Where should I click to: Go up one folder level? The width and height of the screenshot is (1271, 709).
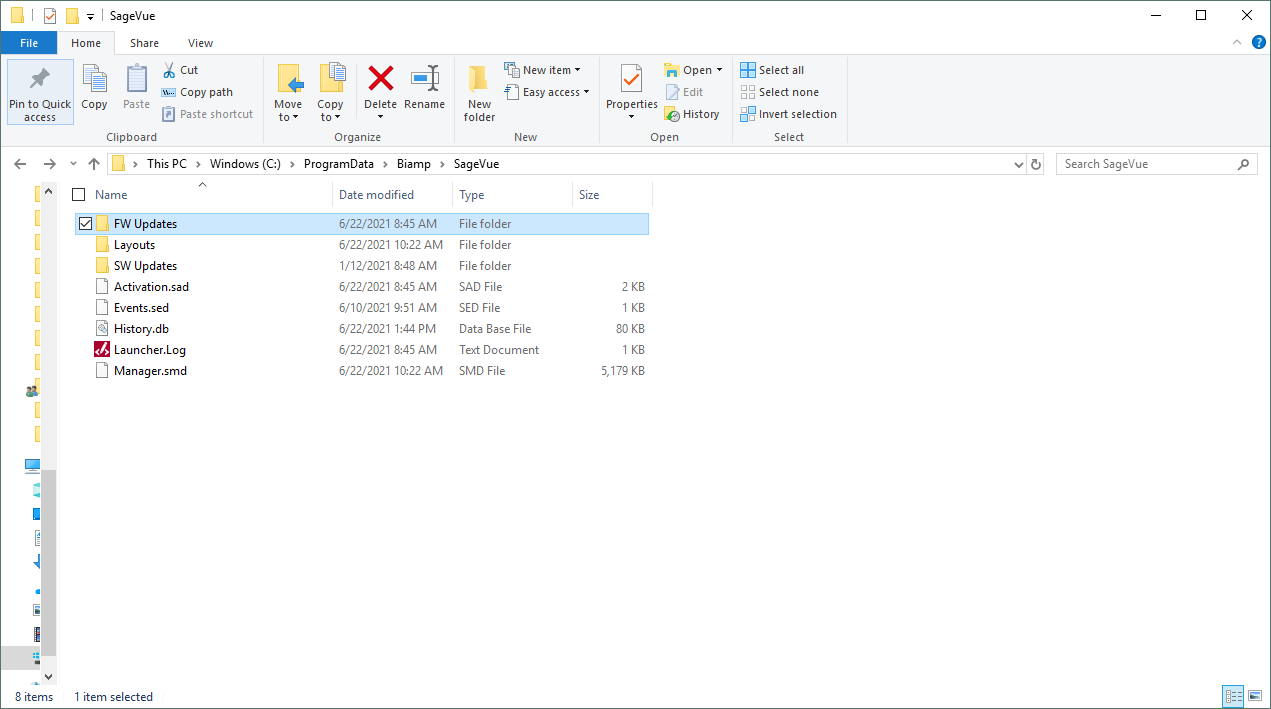pos(94,164)
